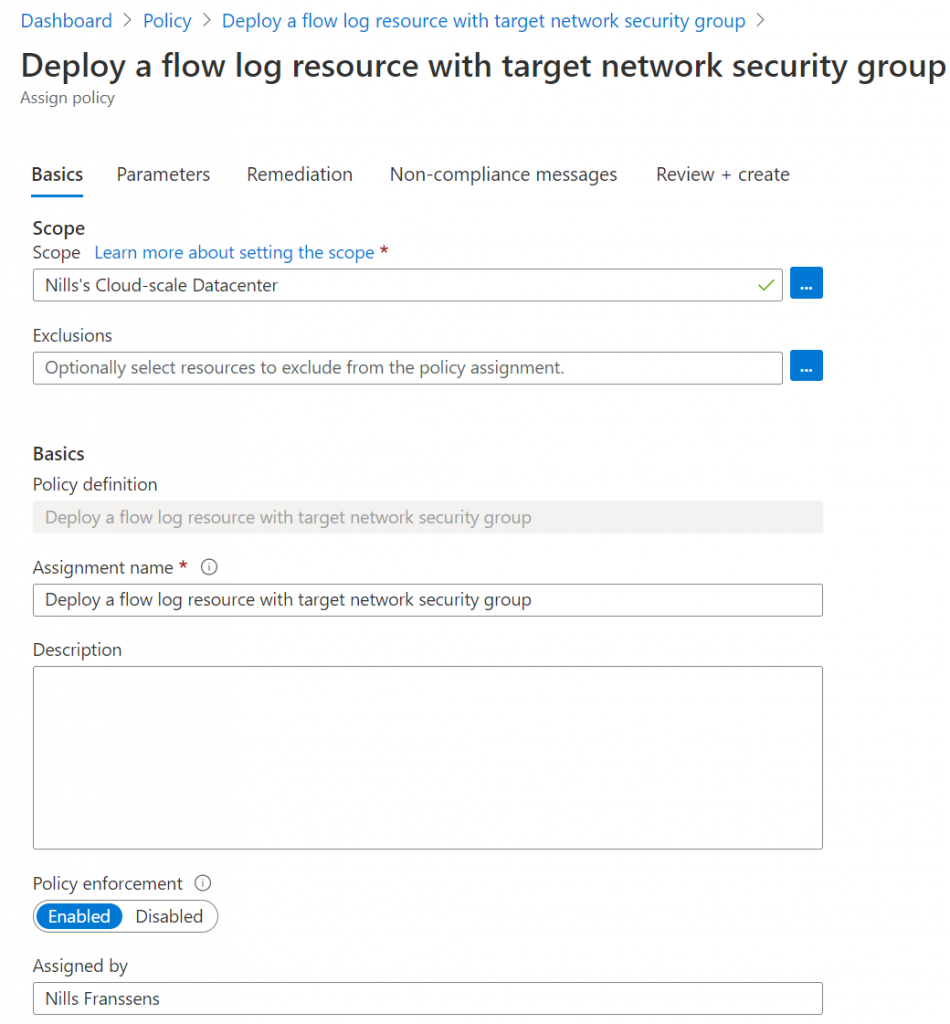Viewport: 950px width, 1024px height.
Task: Click the Policy enforcement info icon
Action: (x=203, y=883)
